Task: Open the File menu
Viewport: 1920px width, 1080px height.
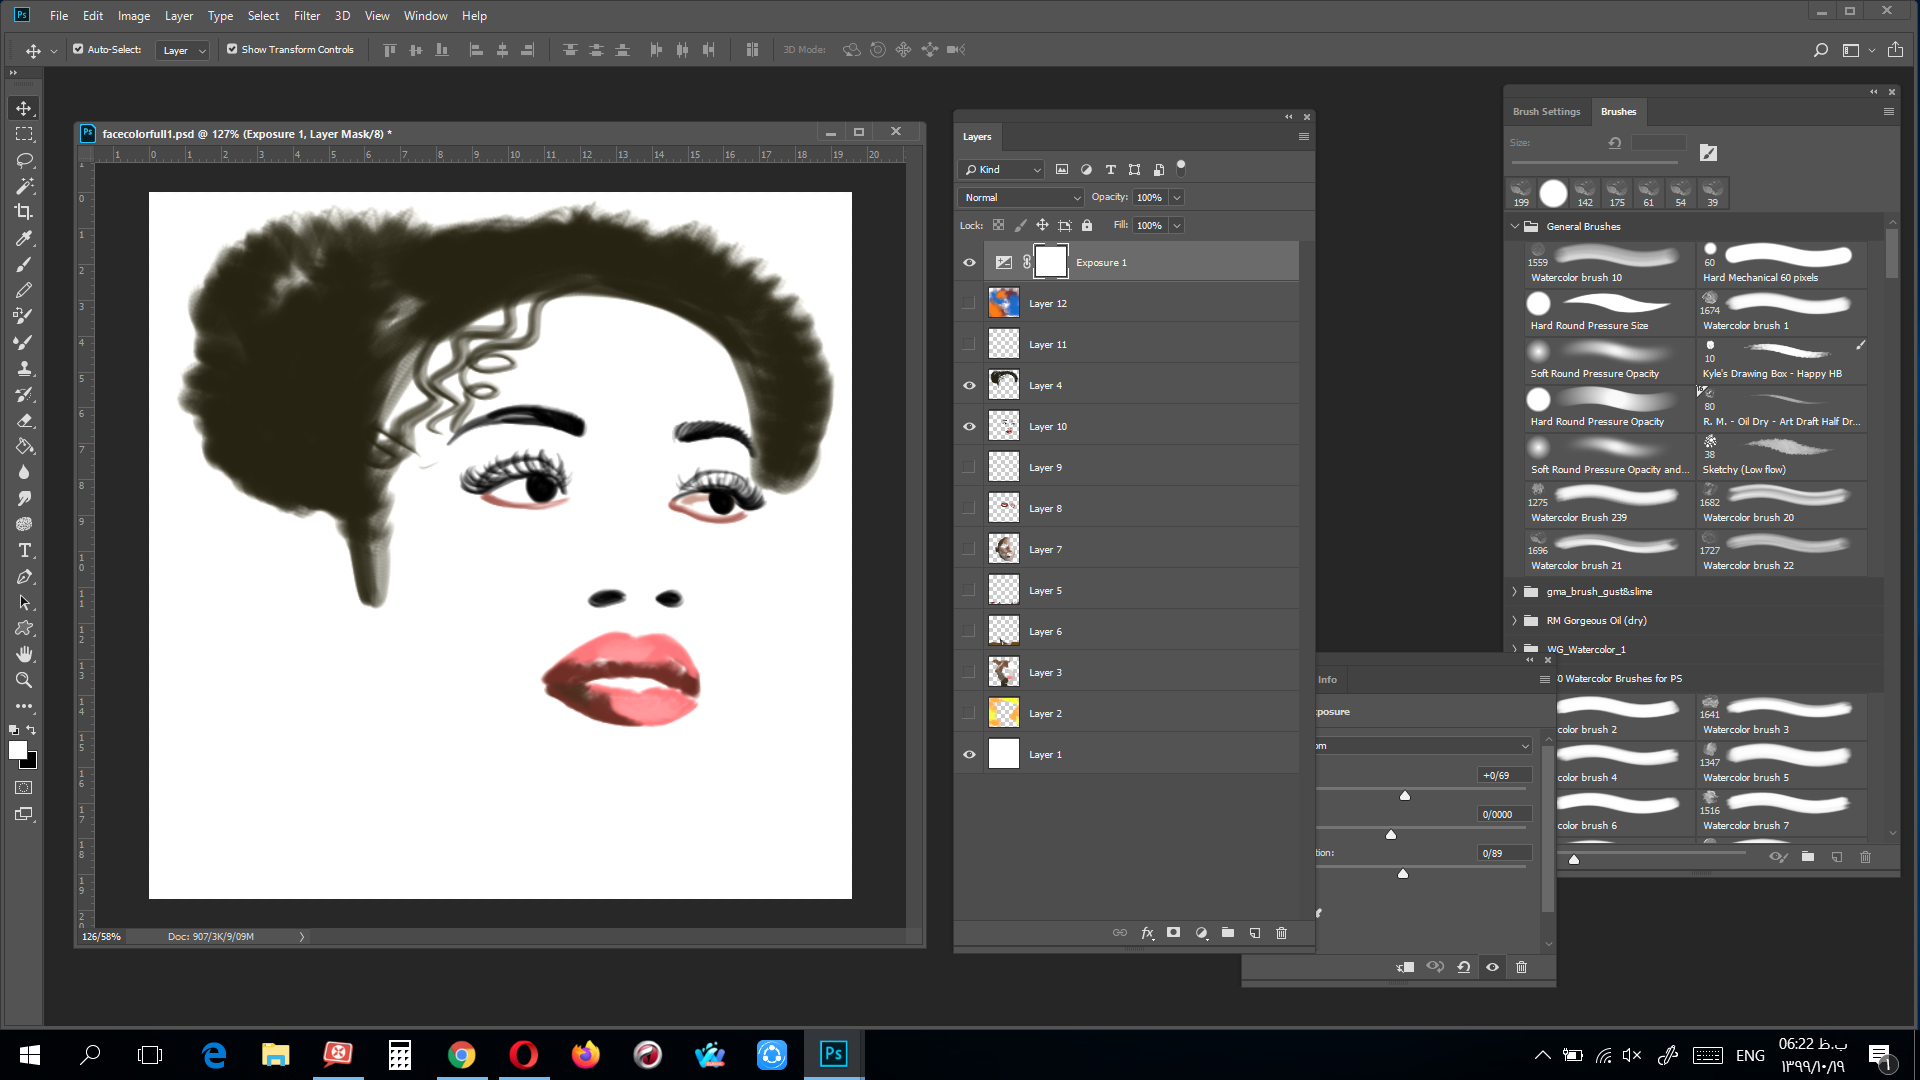Action: click(x=59, y=15)
